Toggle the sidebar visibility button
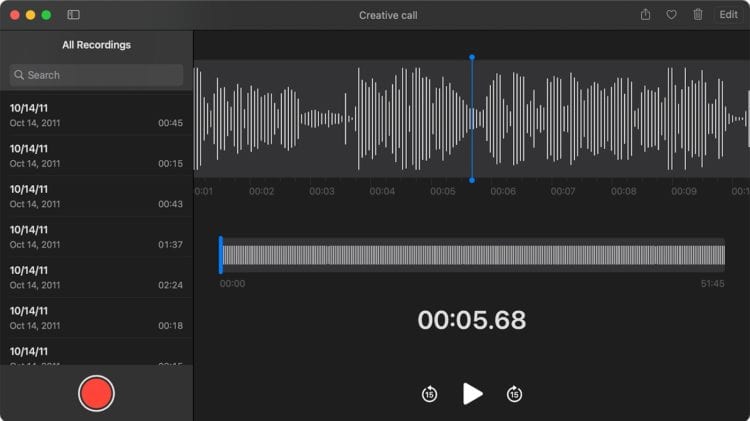The width and height of the screenshot is (750, 421). (x=73, y=15)
